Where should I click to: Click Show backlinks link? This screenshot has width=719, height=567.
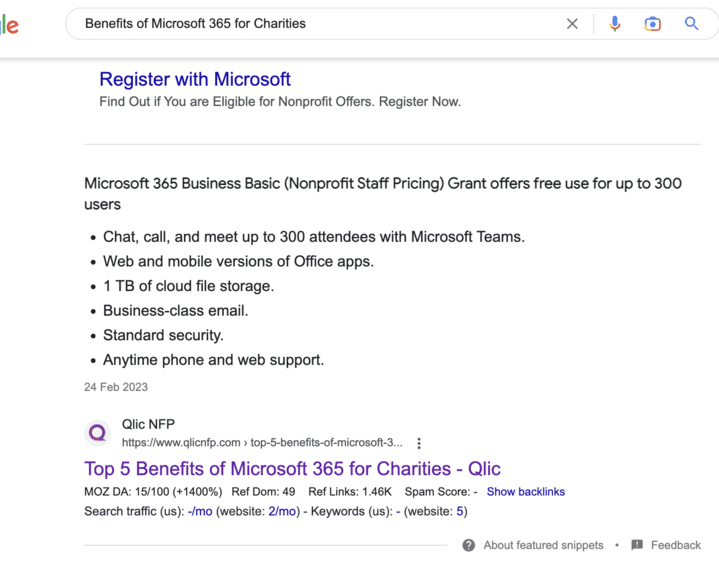tap(525, 492)
